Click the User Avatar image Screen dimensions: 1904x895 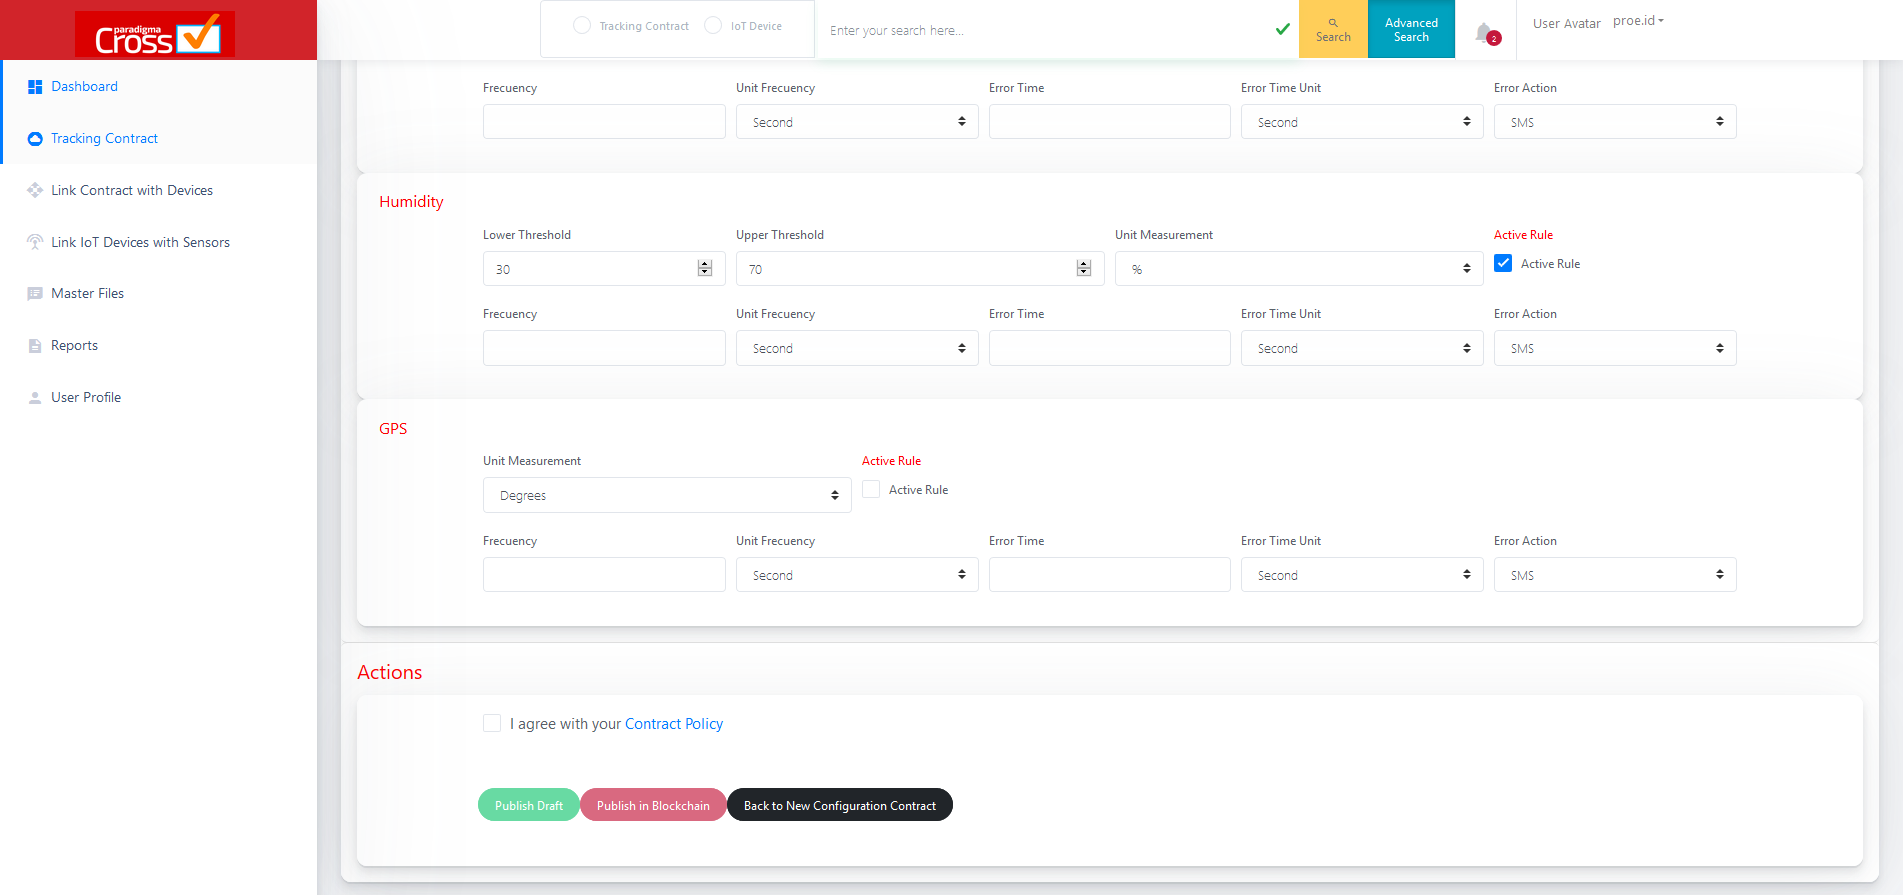pyautogui.click(x=1567, y=23)
